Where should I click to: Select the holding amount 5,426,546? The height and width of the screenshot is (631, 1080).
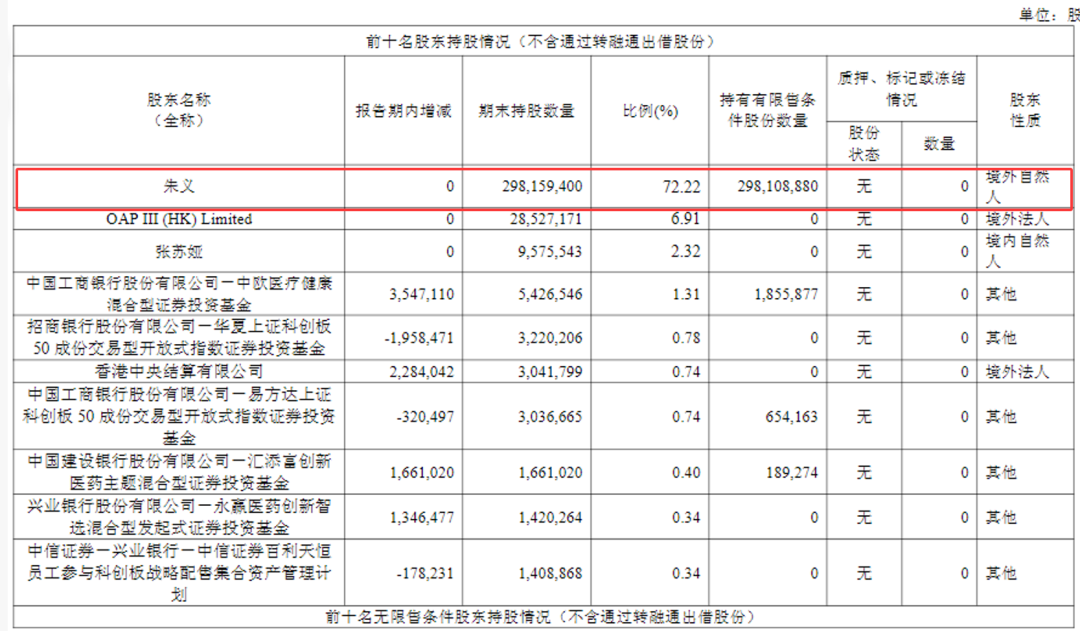550,294
